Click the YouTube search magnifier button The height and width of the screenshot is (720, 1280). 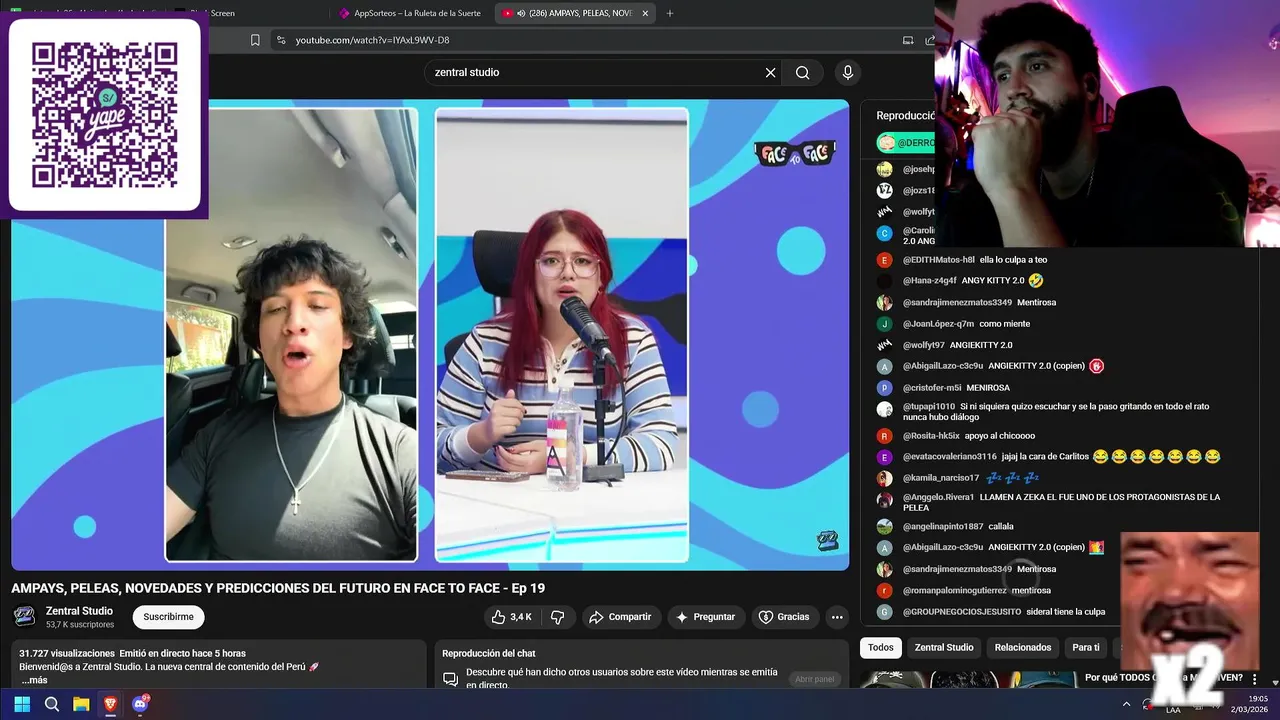tap(802, 72)
